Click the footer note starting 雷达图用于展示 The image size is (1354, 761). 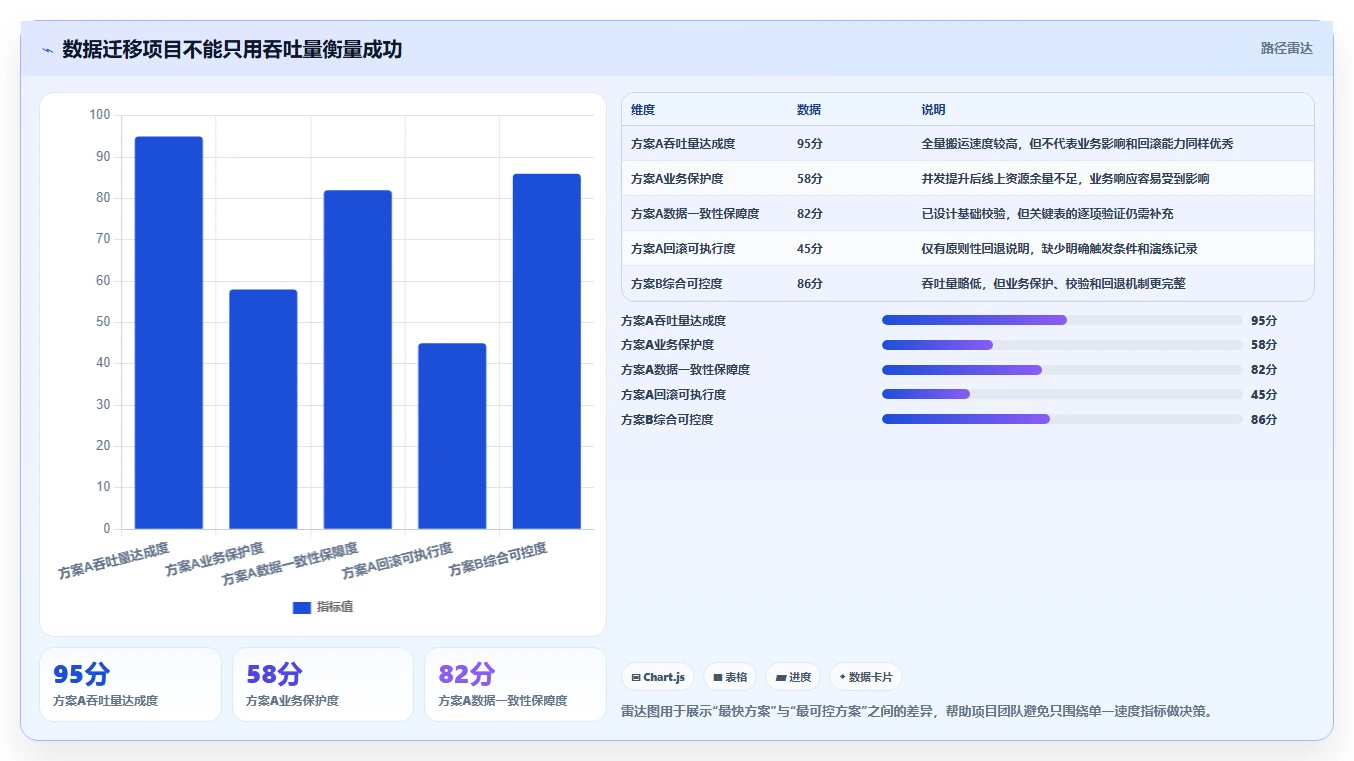tap(917, 711)
